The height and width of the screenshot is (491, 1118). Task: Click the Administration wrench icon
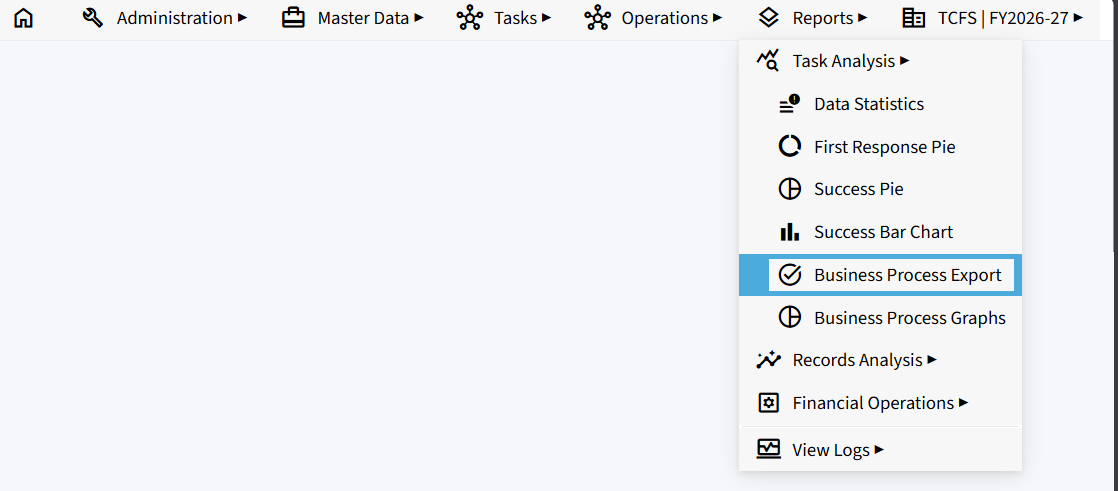93,18
